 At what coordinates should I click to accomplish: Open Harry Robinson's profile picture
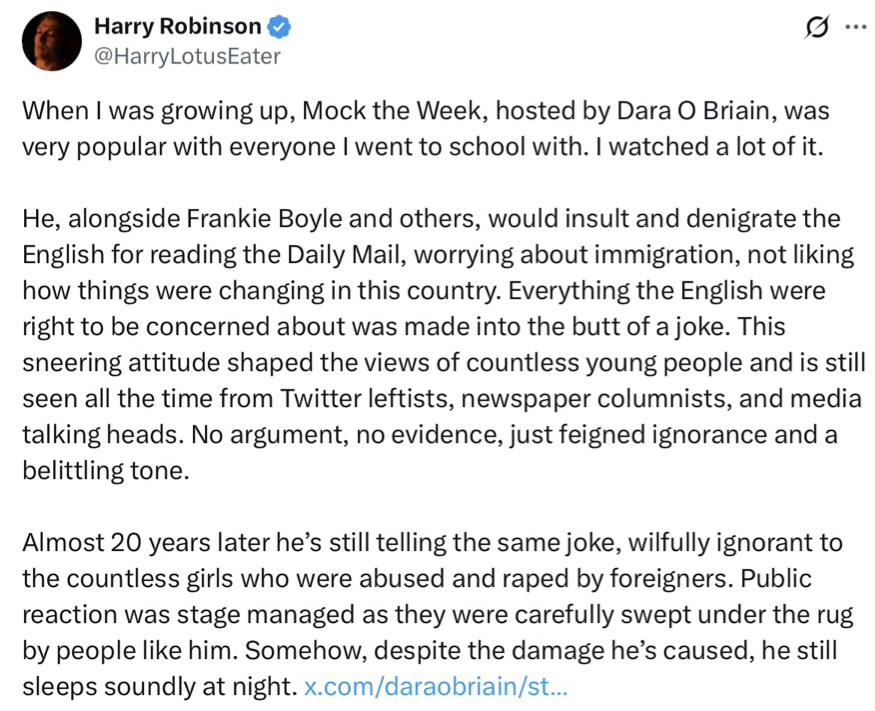(51, 41)
